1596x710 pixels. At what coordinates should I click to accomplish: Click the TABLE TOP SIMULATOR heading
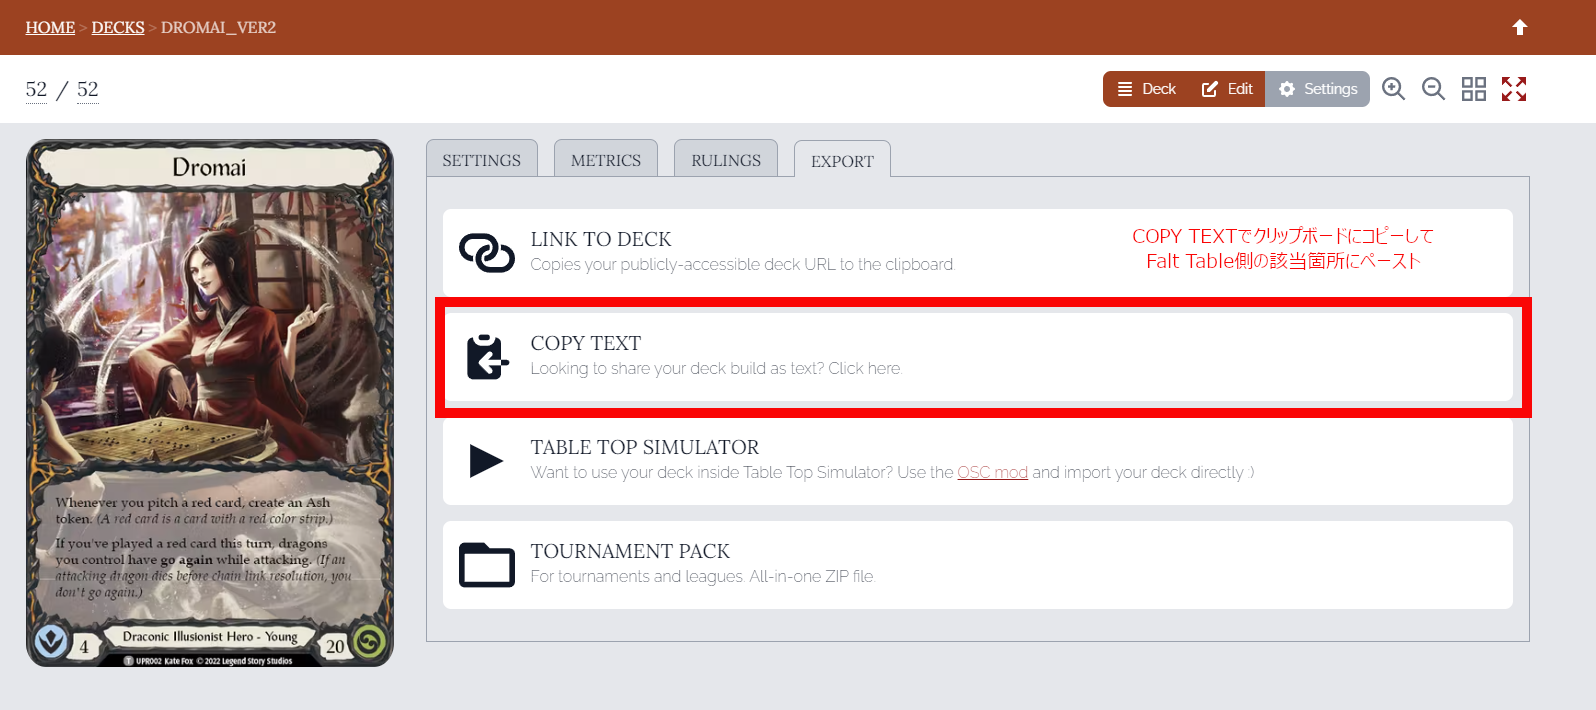[x=645, y=447]
